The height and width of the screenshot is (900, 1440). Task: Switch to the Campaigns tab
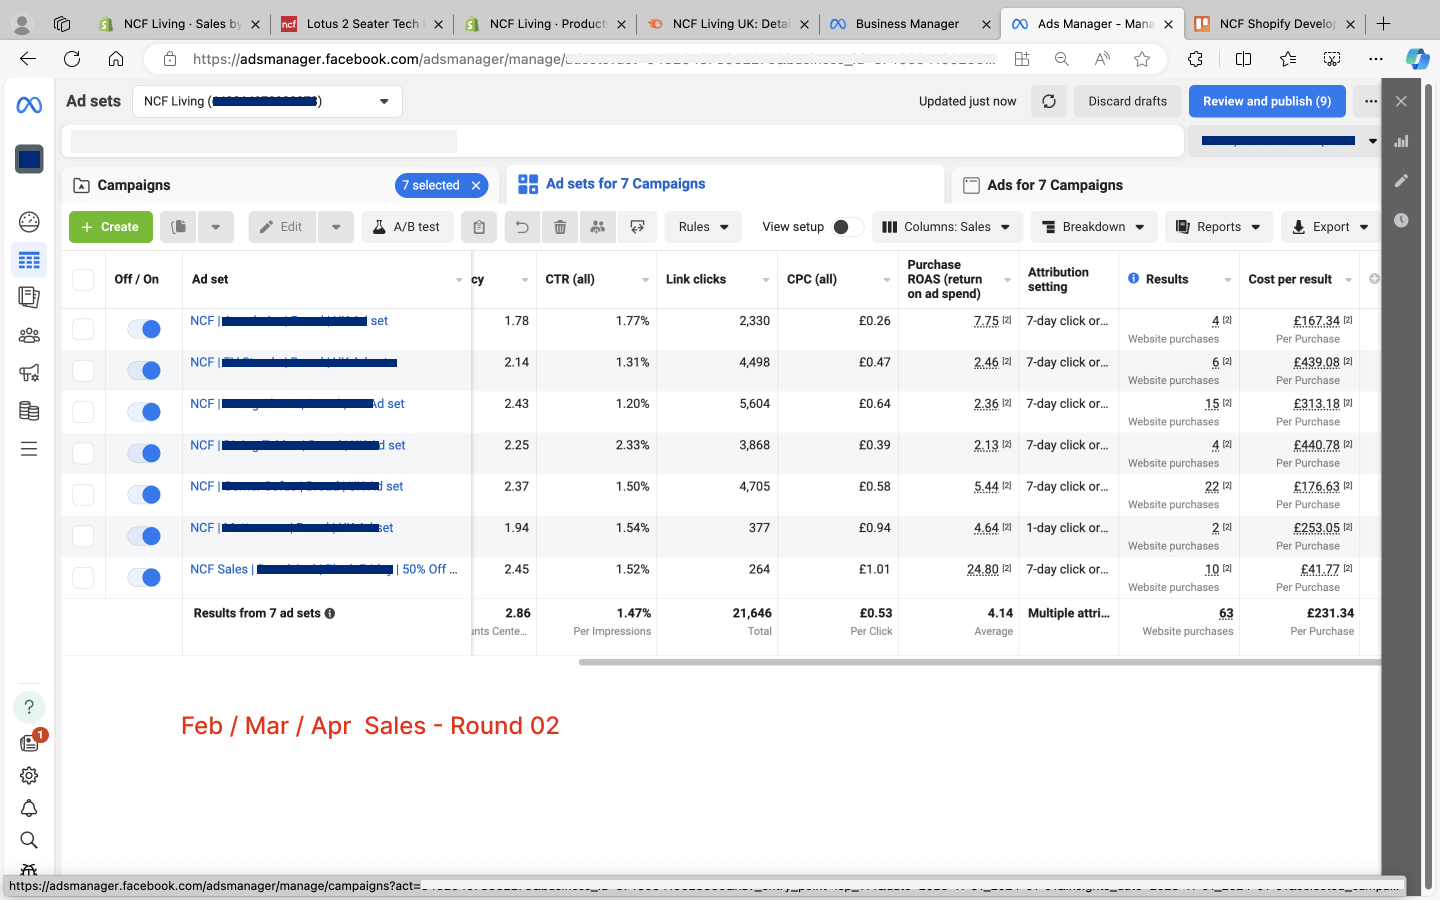pyautogui.click(x=134, y=185)
